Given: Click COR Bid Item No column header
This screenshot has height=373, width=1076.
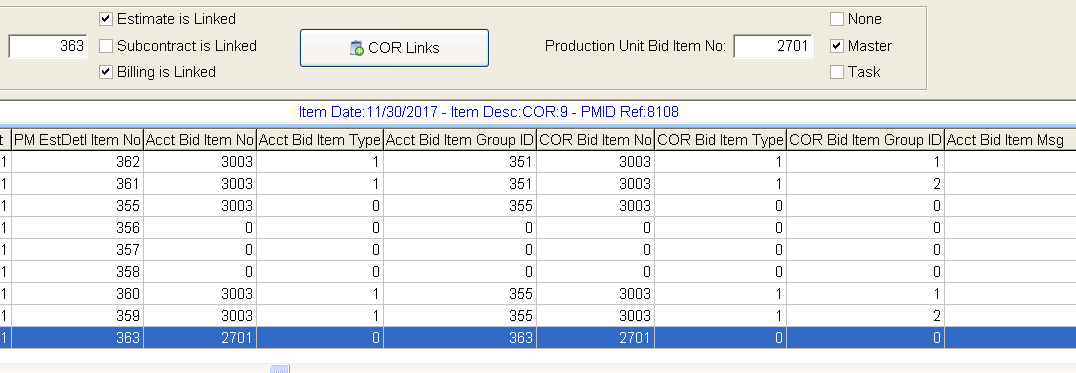Looking at the screenshot, I should coord(596,141).
